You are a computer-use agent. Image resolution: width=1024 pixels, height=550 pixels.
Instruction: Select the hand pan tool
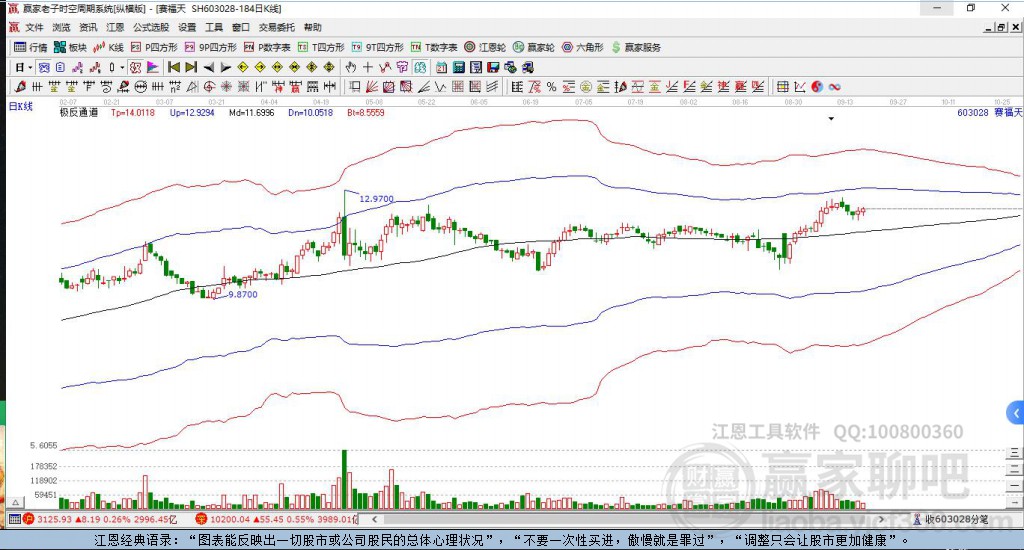[x=351, y=67]
